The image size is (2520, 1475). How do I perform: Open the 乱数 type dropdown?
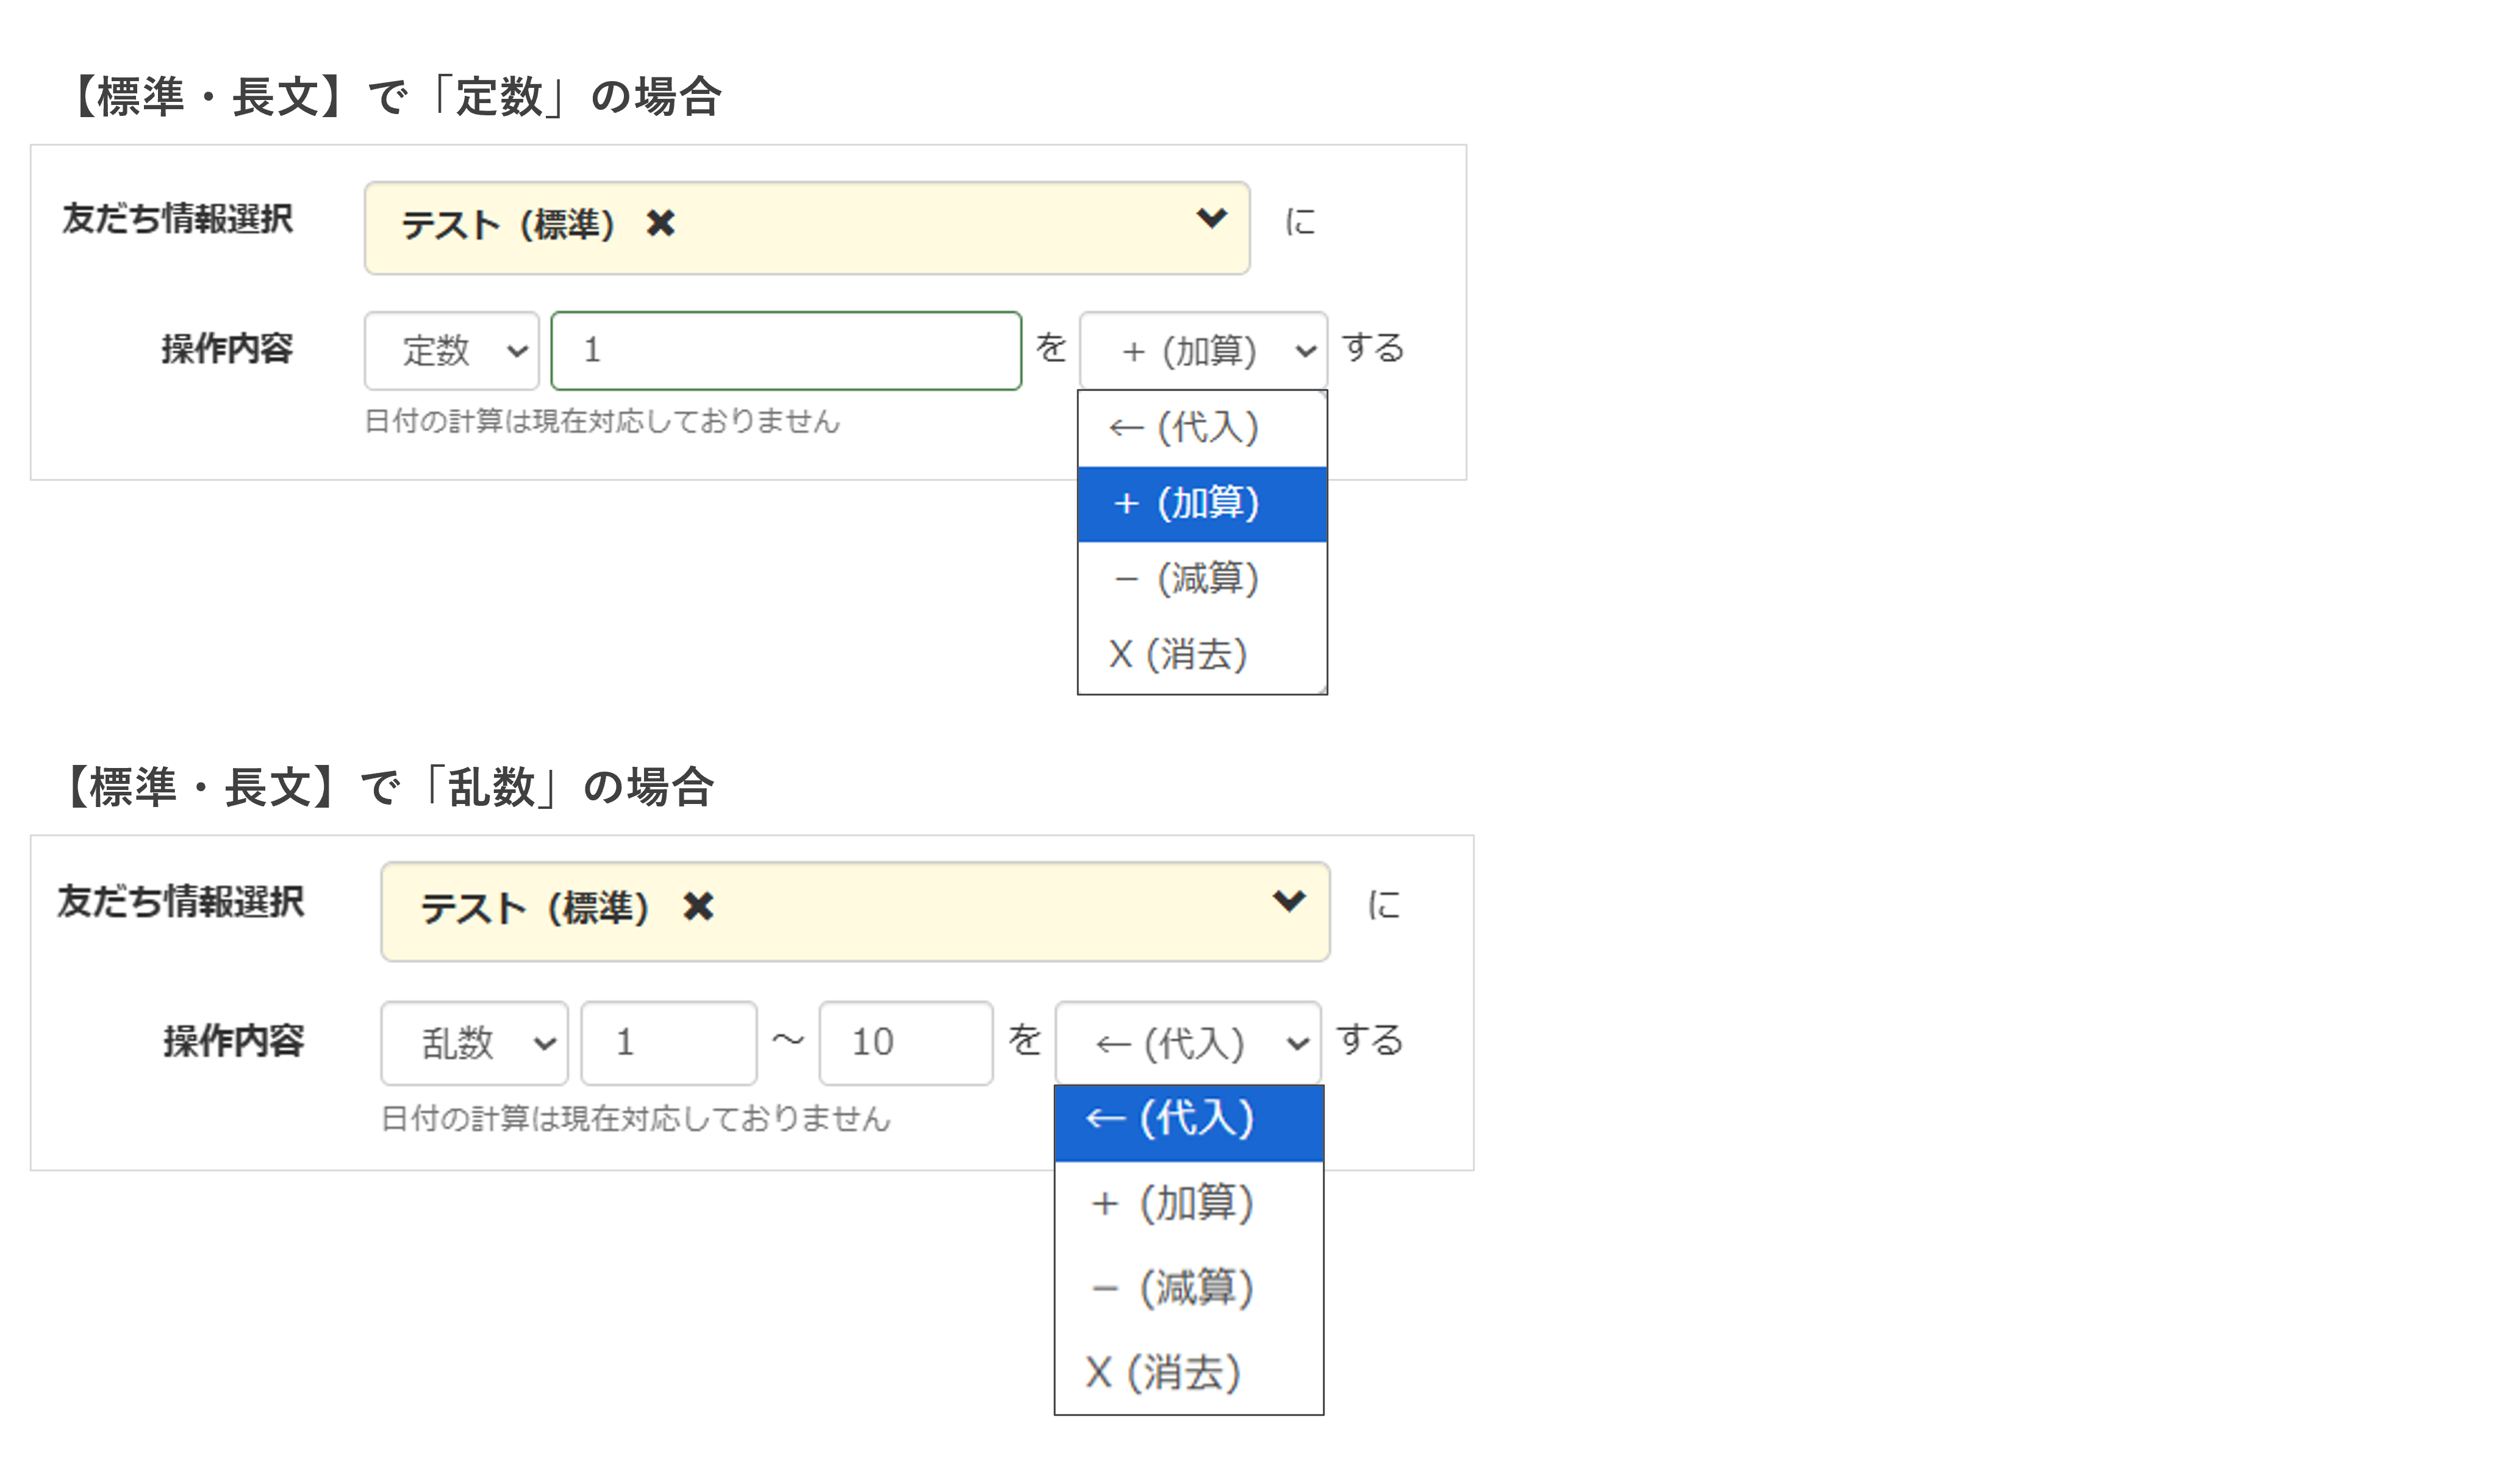point(474,1043)
